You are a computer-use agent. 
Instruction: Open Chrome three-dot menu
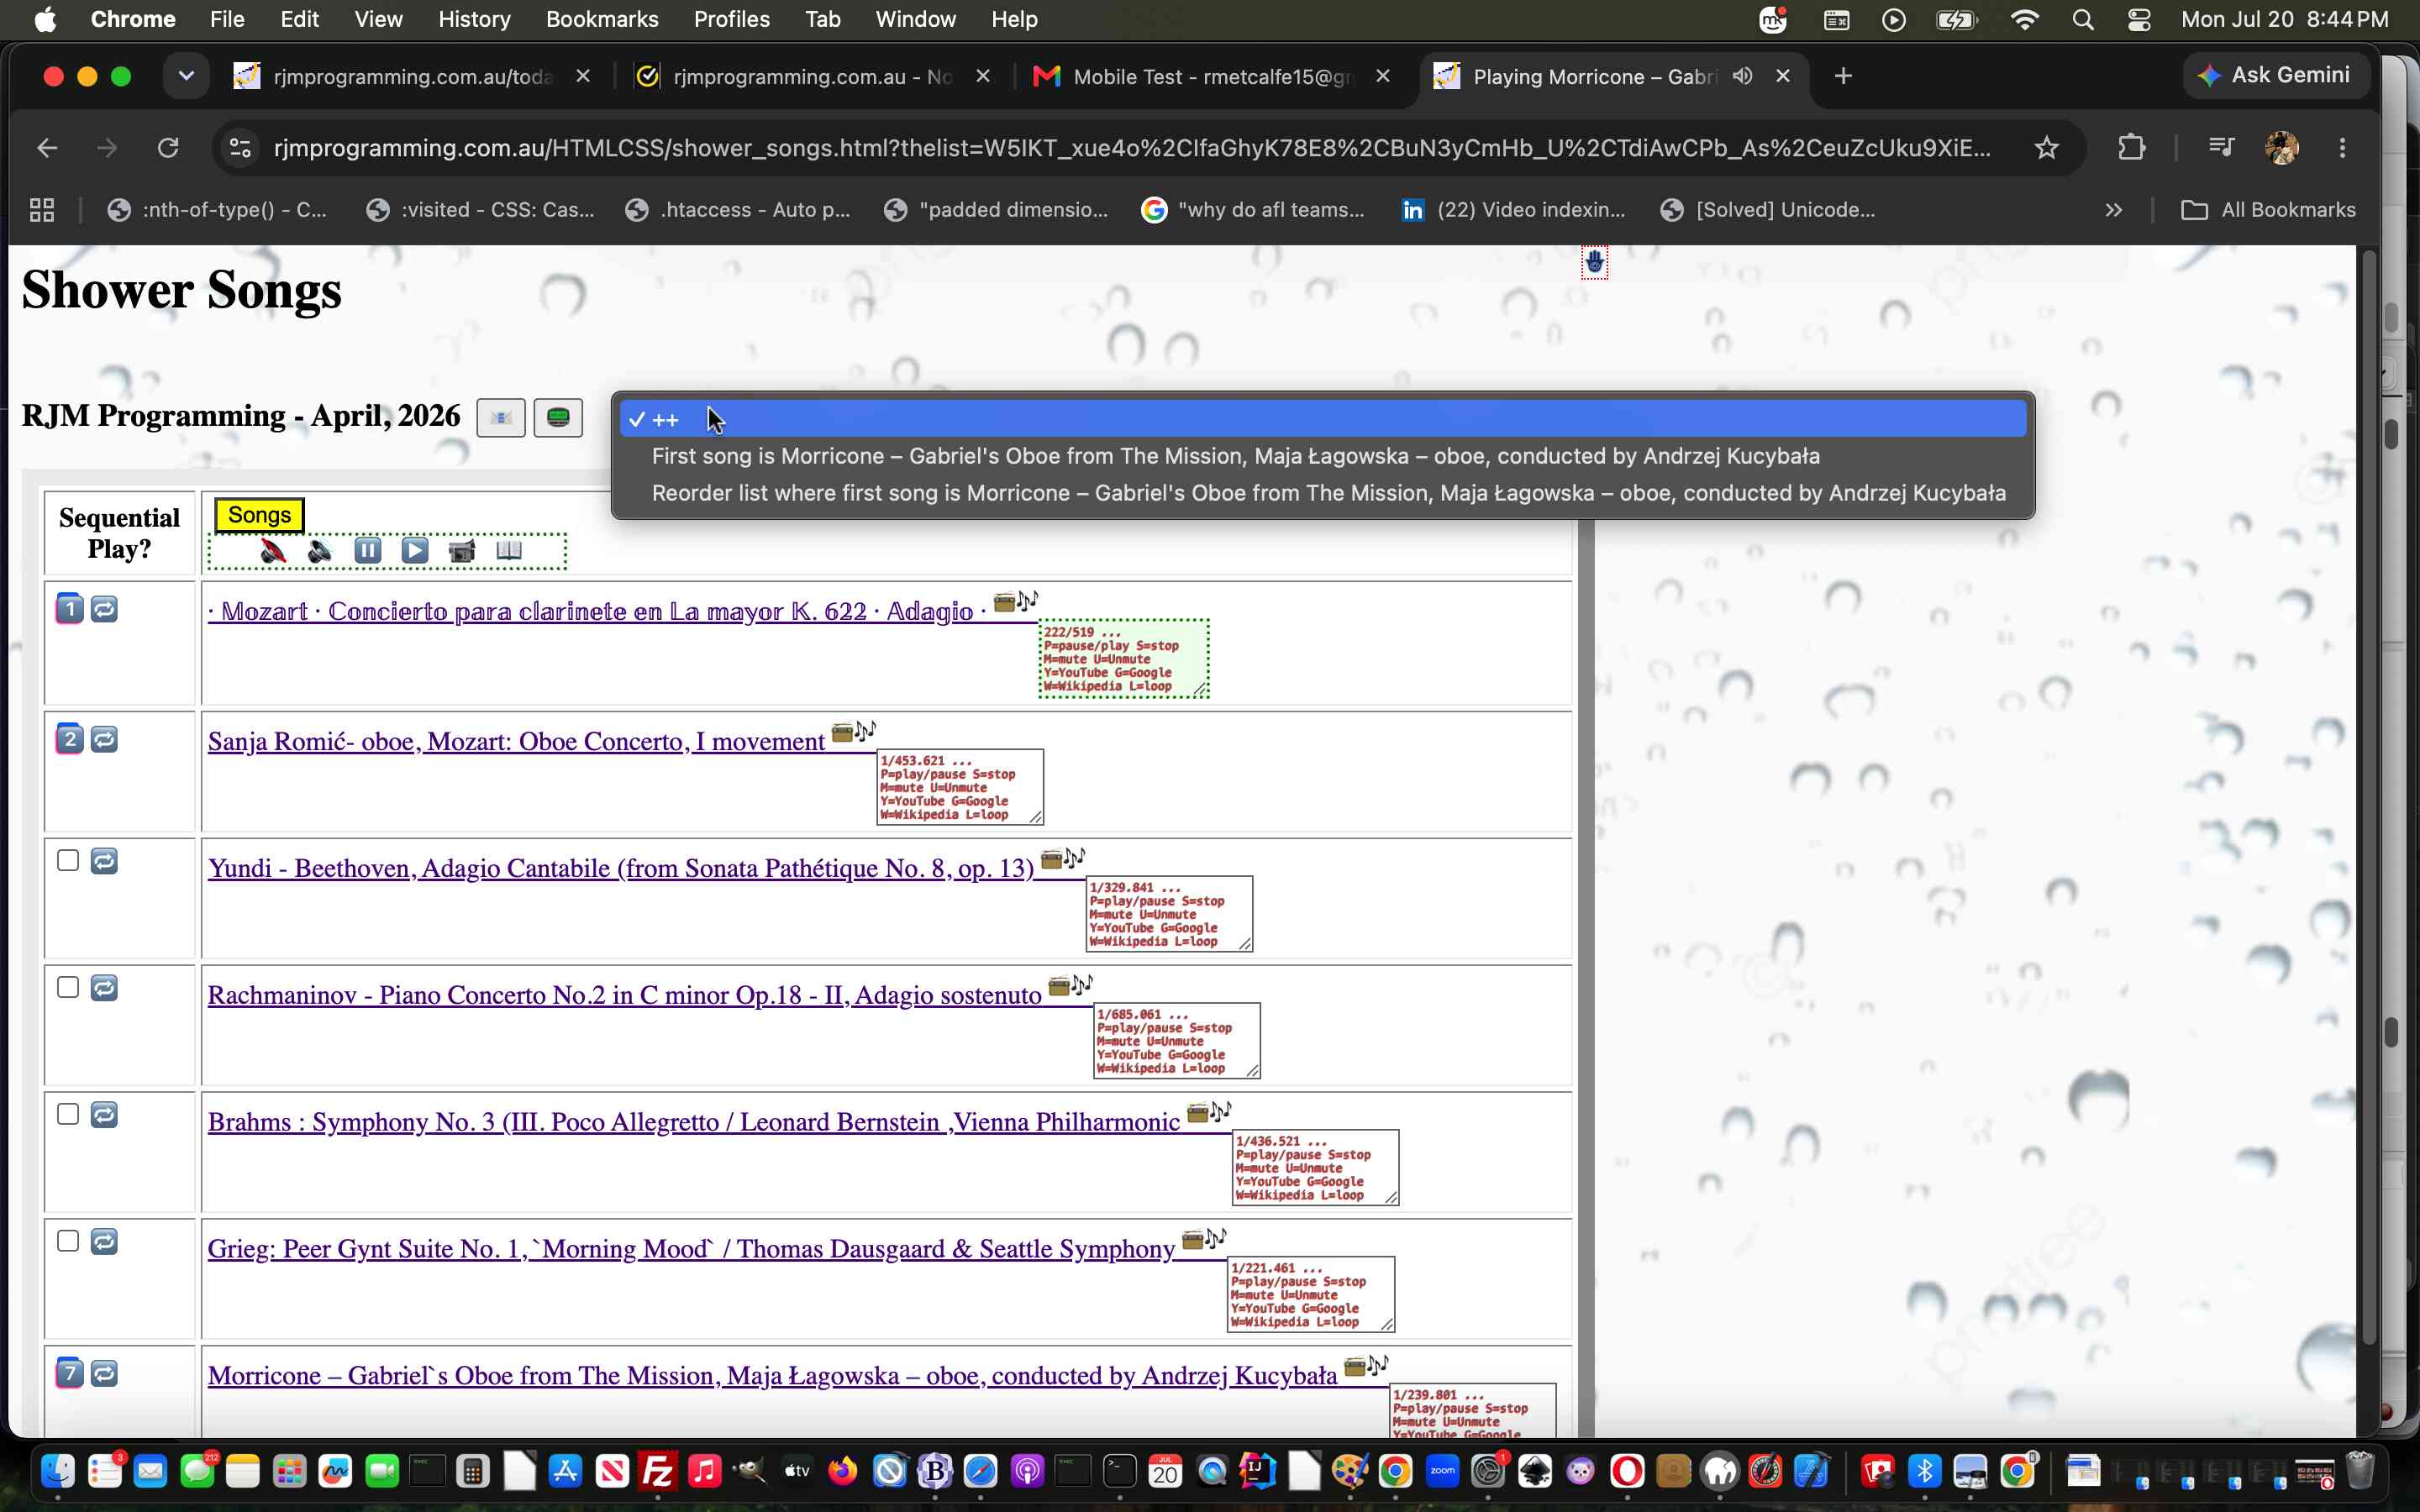(x=2342, y=148)
